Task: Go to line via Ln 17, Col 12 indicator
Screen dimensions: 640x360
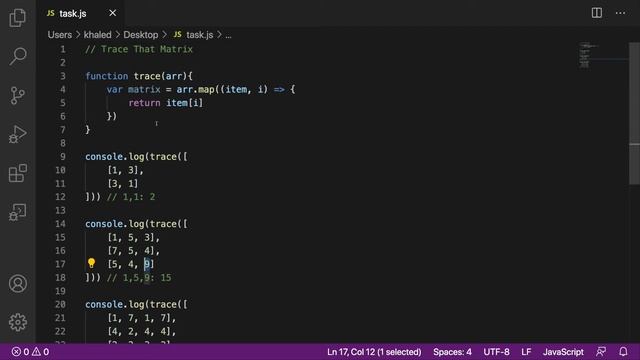Action: click(374, 352)
